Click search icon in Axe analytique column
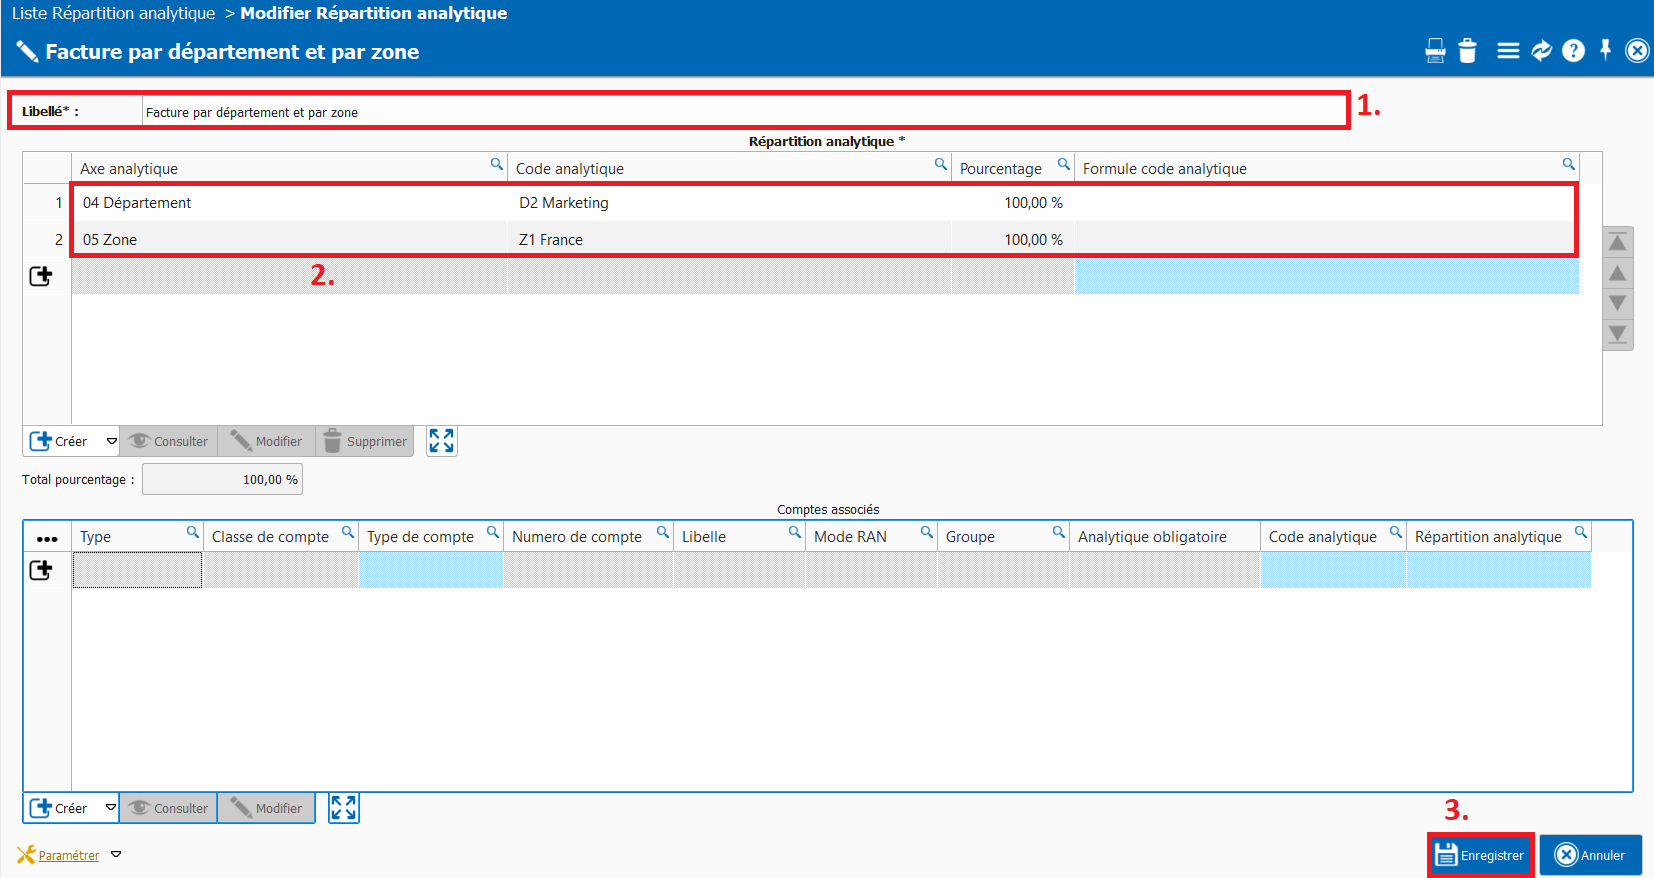1654x878 pixels. point(496,165)
